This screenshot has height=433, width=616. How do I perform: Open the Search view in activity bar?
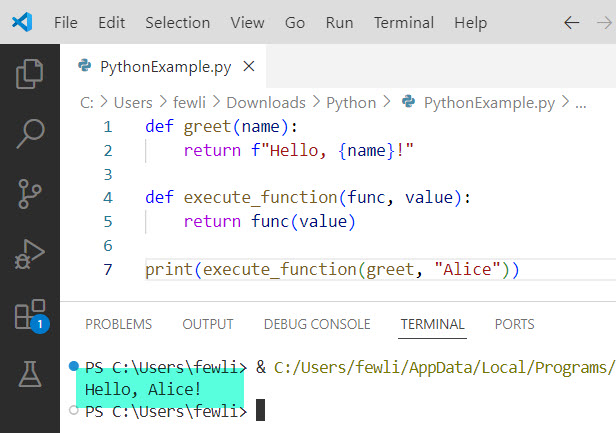[x=30, y=134]
